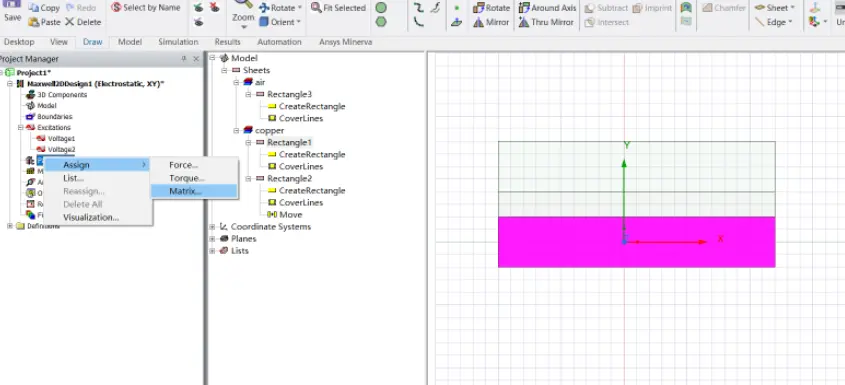Select the draw circle icon
Viewport: 845px width, 385px height.
381,8
